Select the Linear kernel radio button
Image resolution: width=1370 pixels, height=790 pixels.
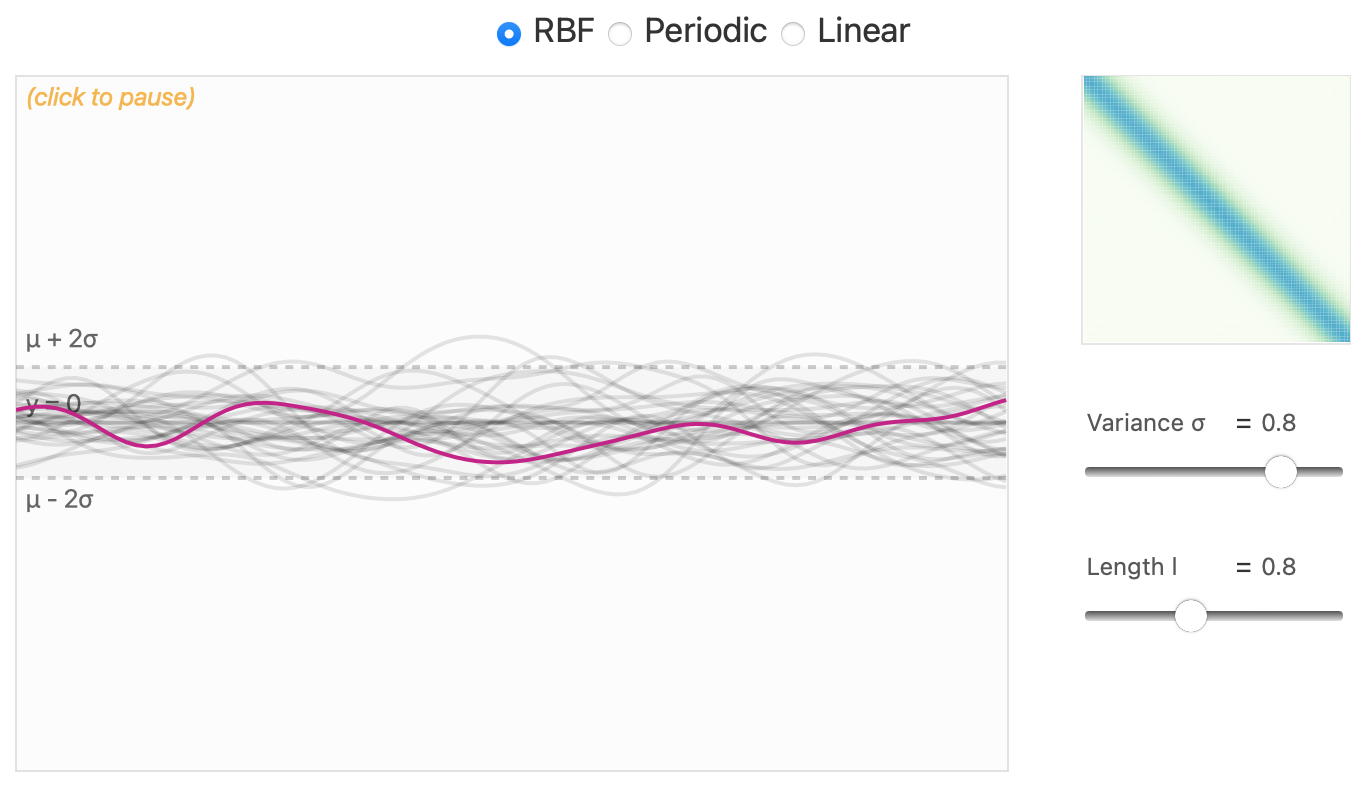coord(793,34)
